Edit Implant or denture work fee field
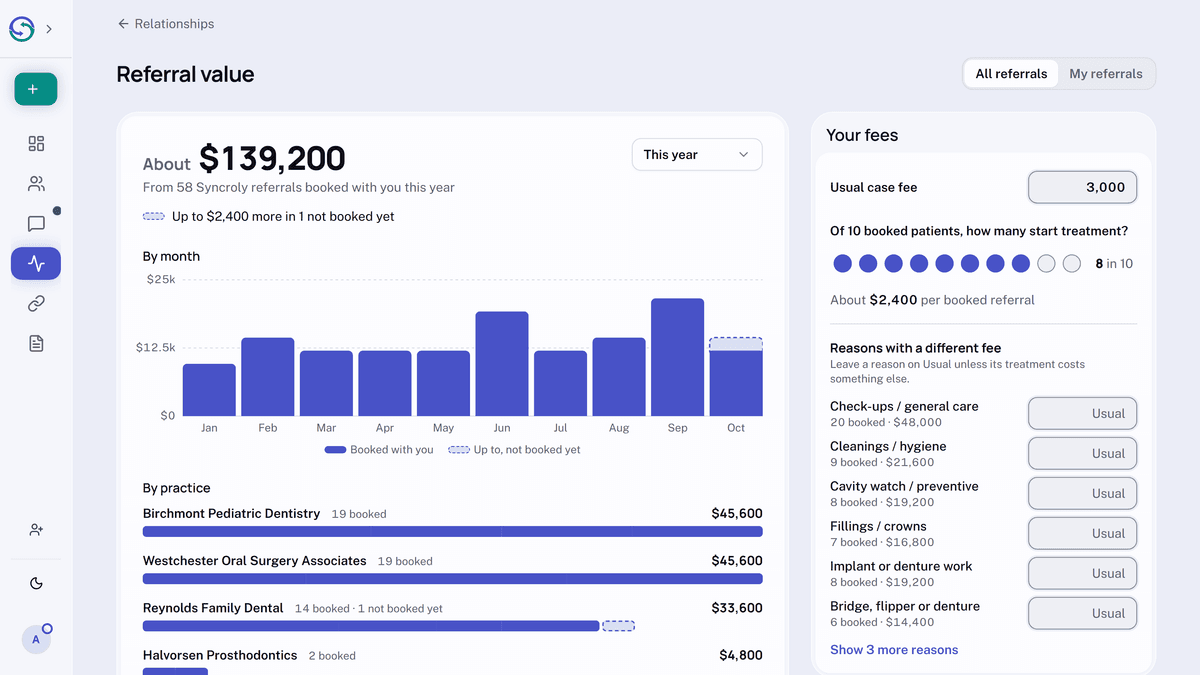Image resolution: width=1200 pixels, height=675 pixels. pos(1082,573)
